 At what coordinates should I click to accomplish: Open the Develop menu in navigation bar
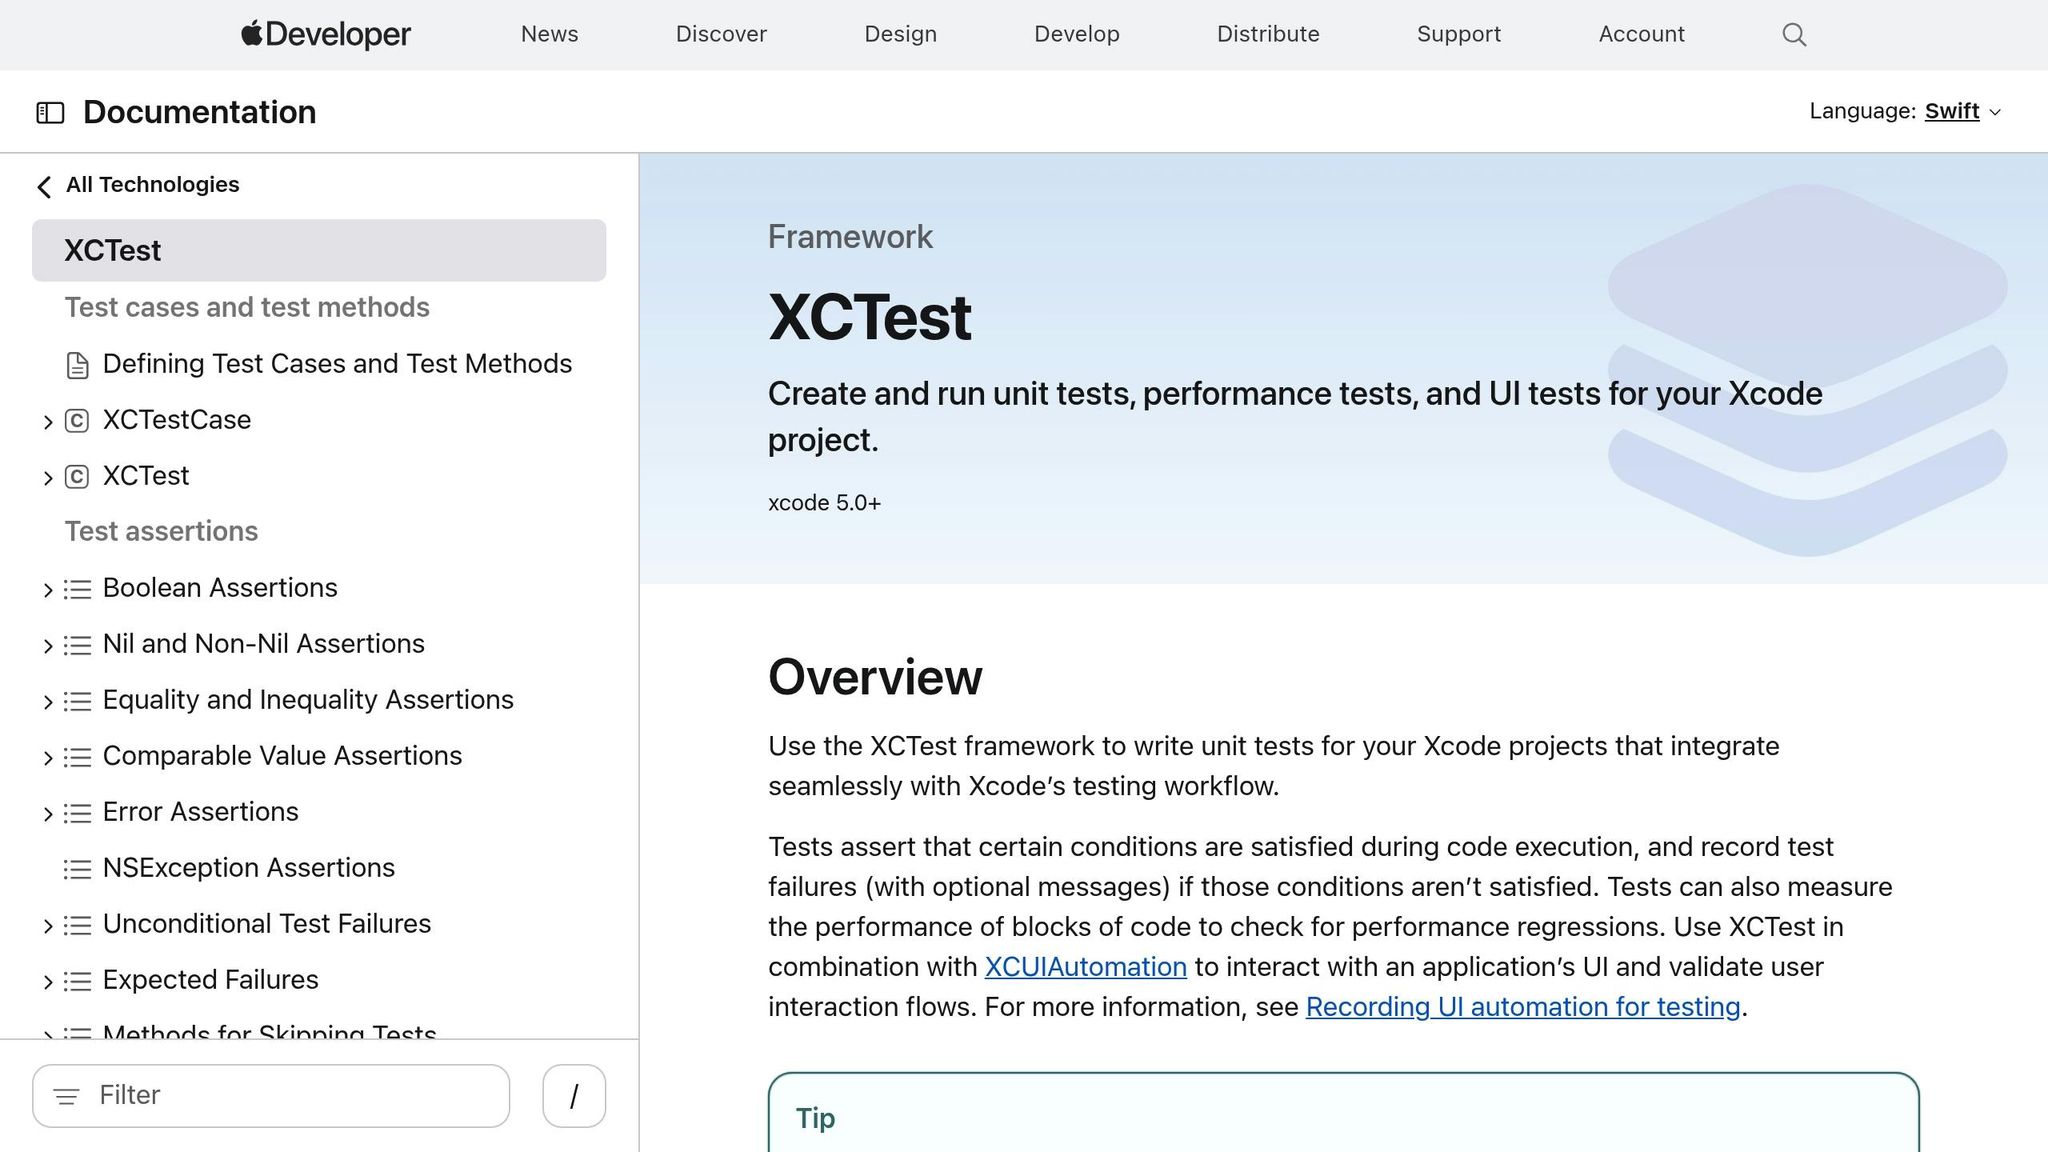[x=1076, y=35]
